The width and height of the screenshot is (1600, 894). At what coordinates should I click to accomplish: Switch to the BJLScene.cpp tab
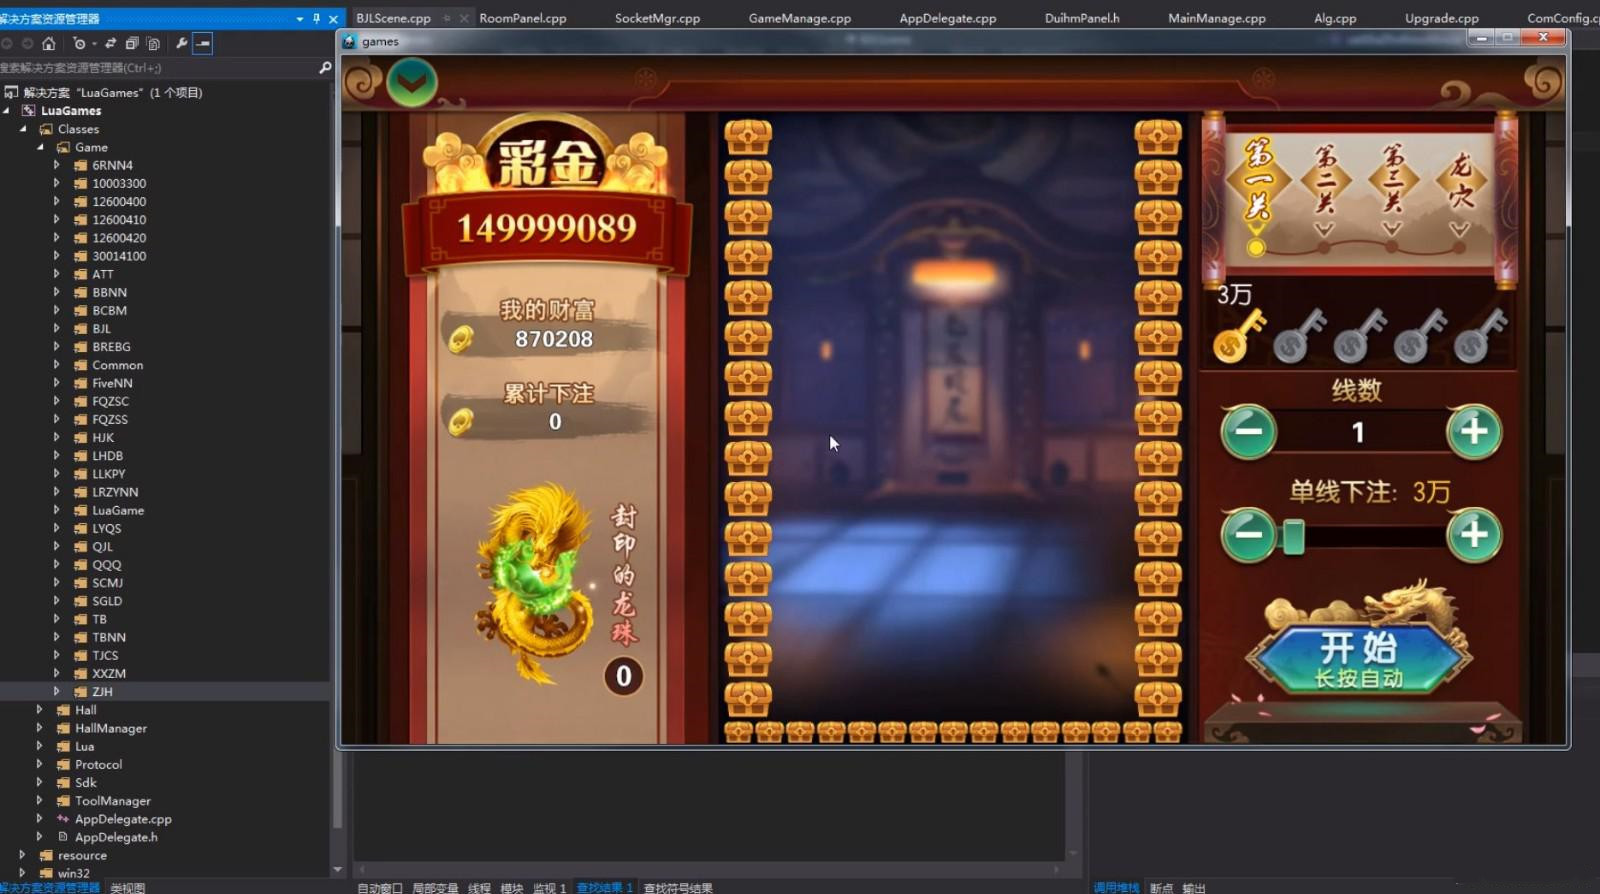click(x=393, y=18)
